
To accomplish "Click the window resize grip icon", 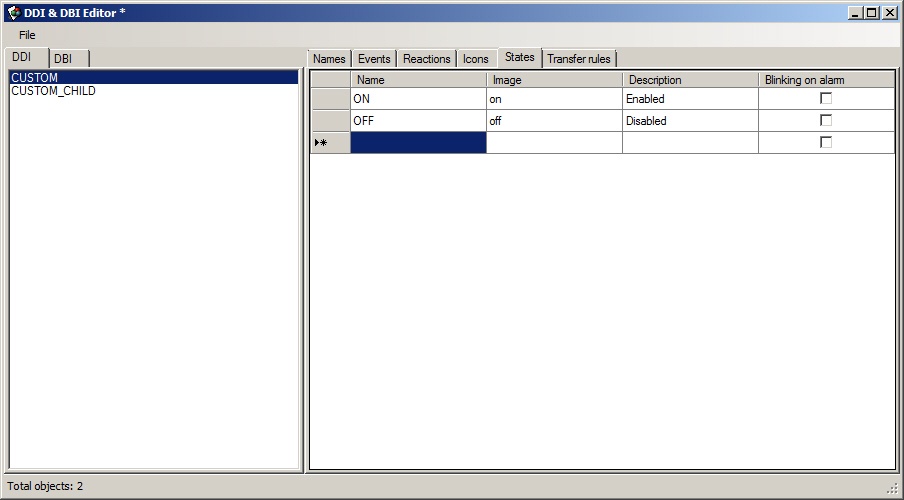I will point(894,488).
